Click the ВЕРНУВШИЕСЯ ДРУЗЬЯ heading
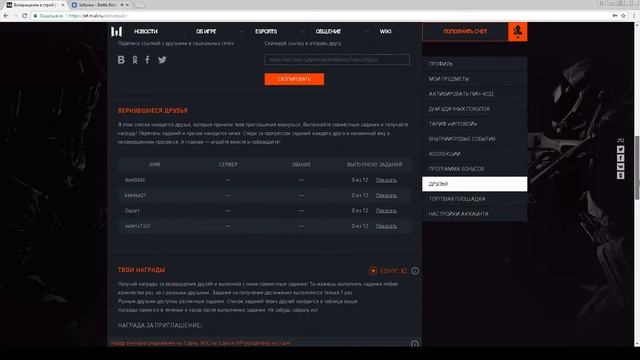 [x=153, y=111]
